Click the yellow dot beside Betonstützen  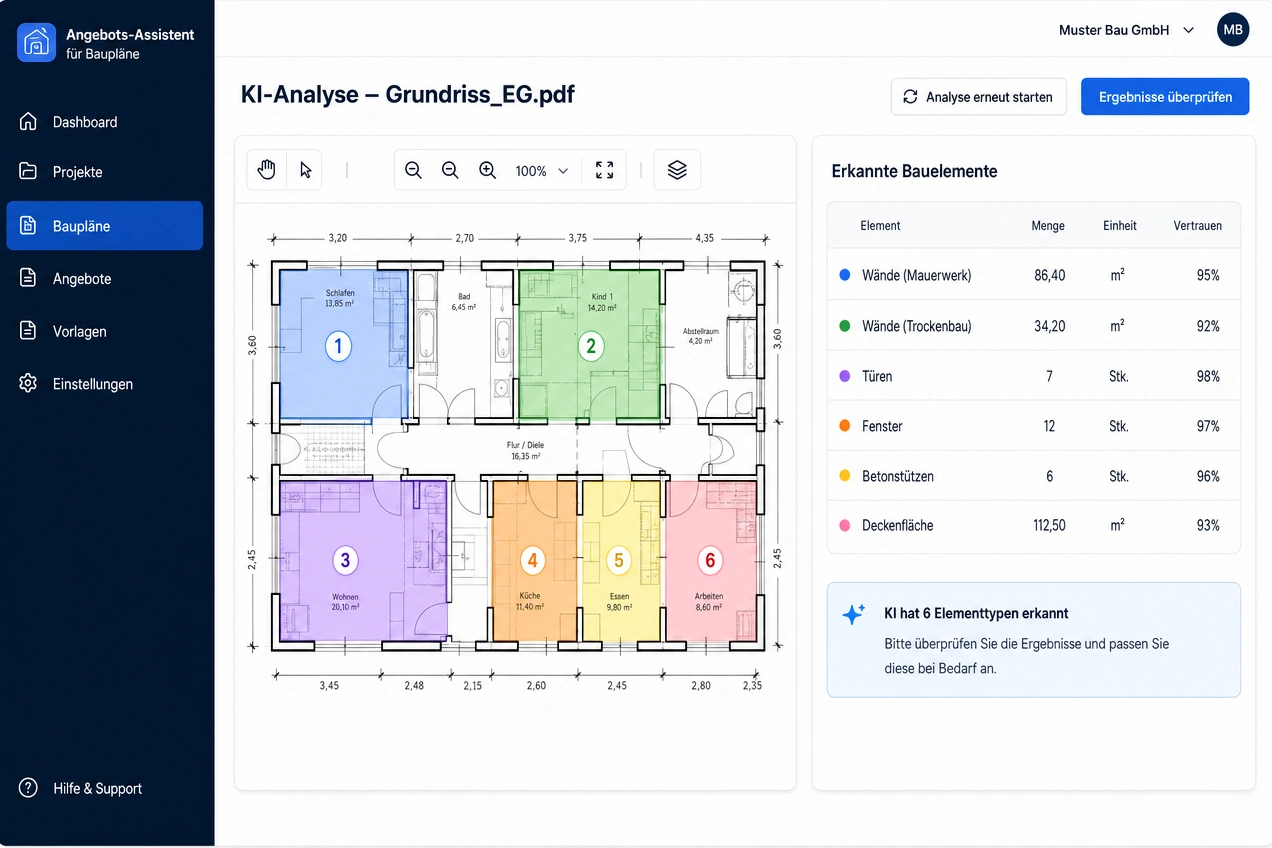click(845, 476)
